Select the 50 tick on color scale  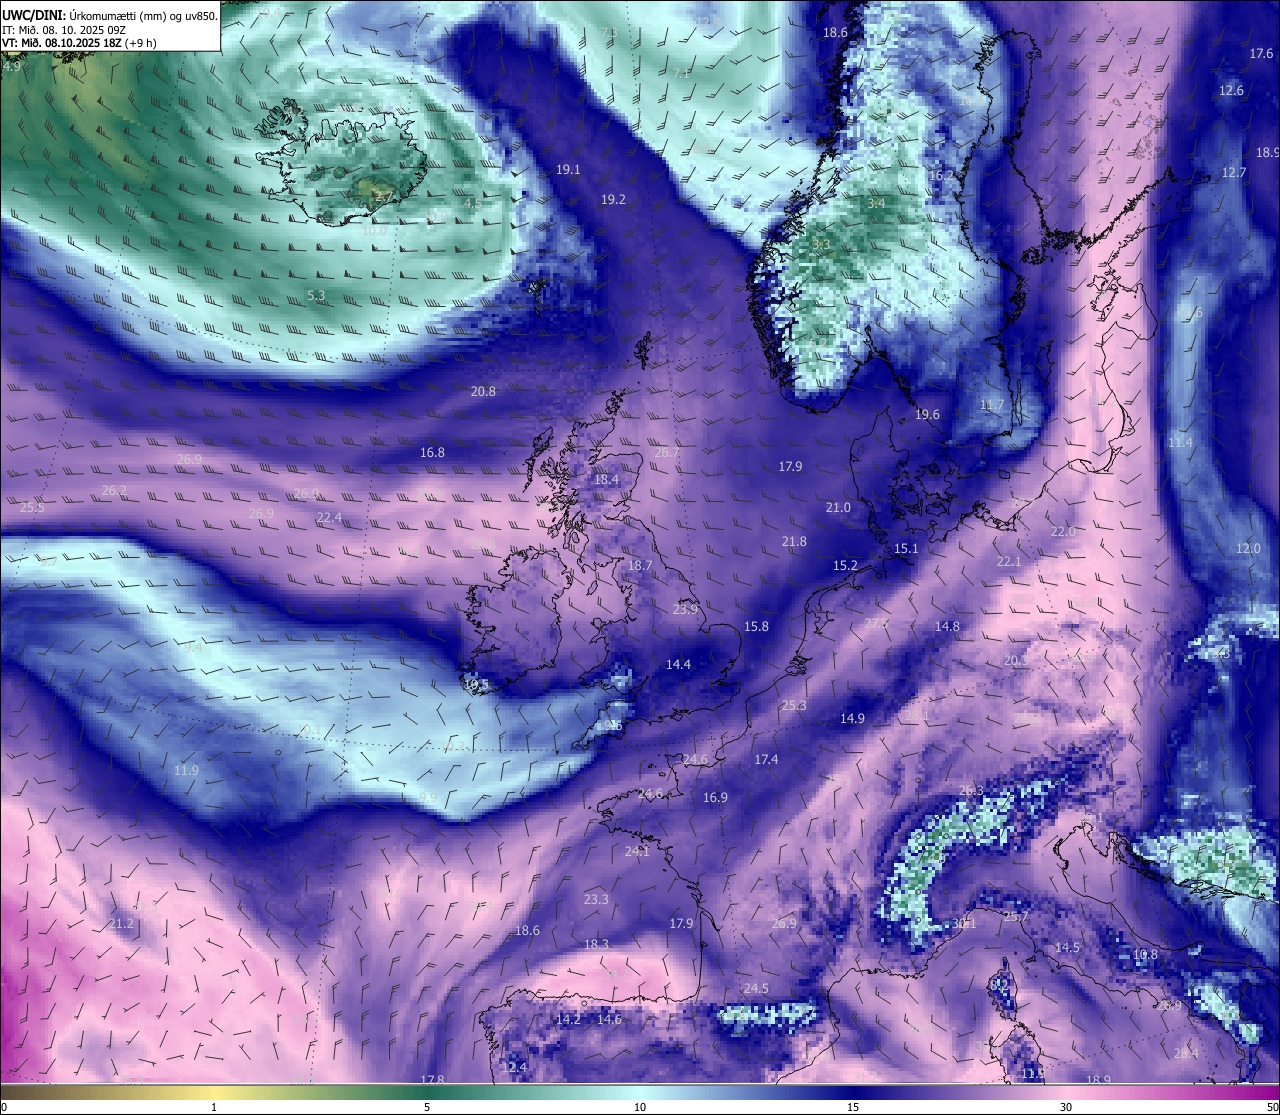(x=1273, y=1107)
